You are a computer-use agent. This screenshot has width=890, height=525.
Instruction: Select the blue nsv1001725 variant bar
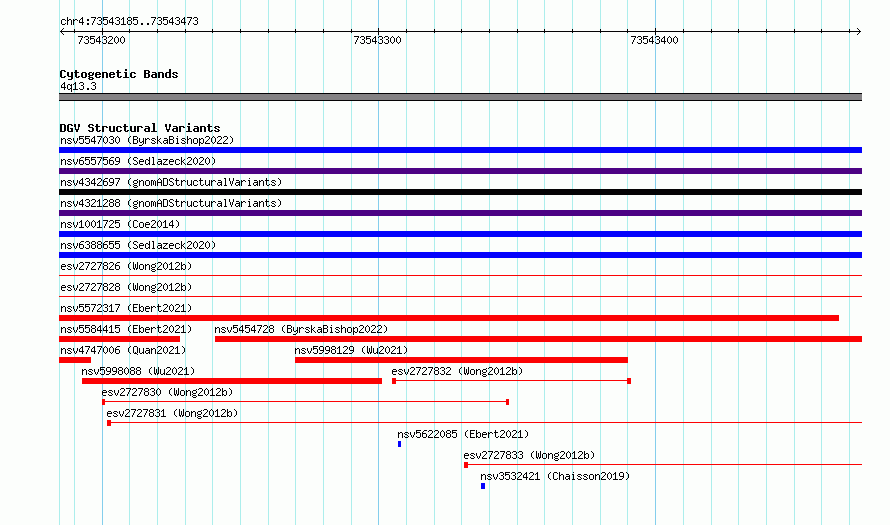click(460, 234)
